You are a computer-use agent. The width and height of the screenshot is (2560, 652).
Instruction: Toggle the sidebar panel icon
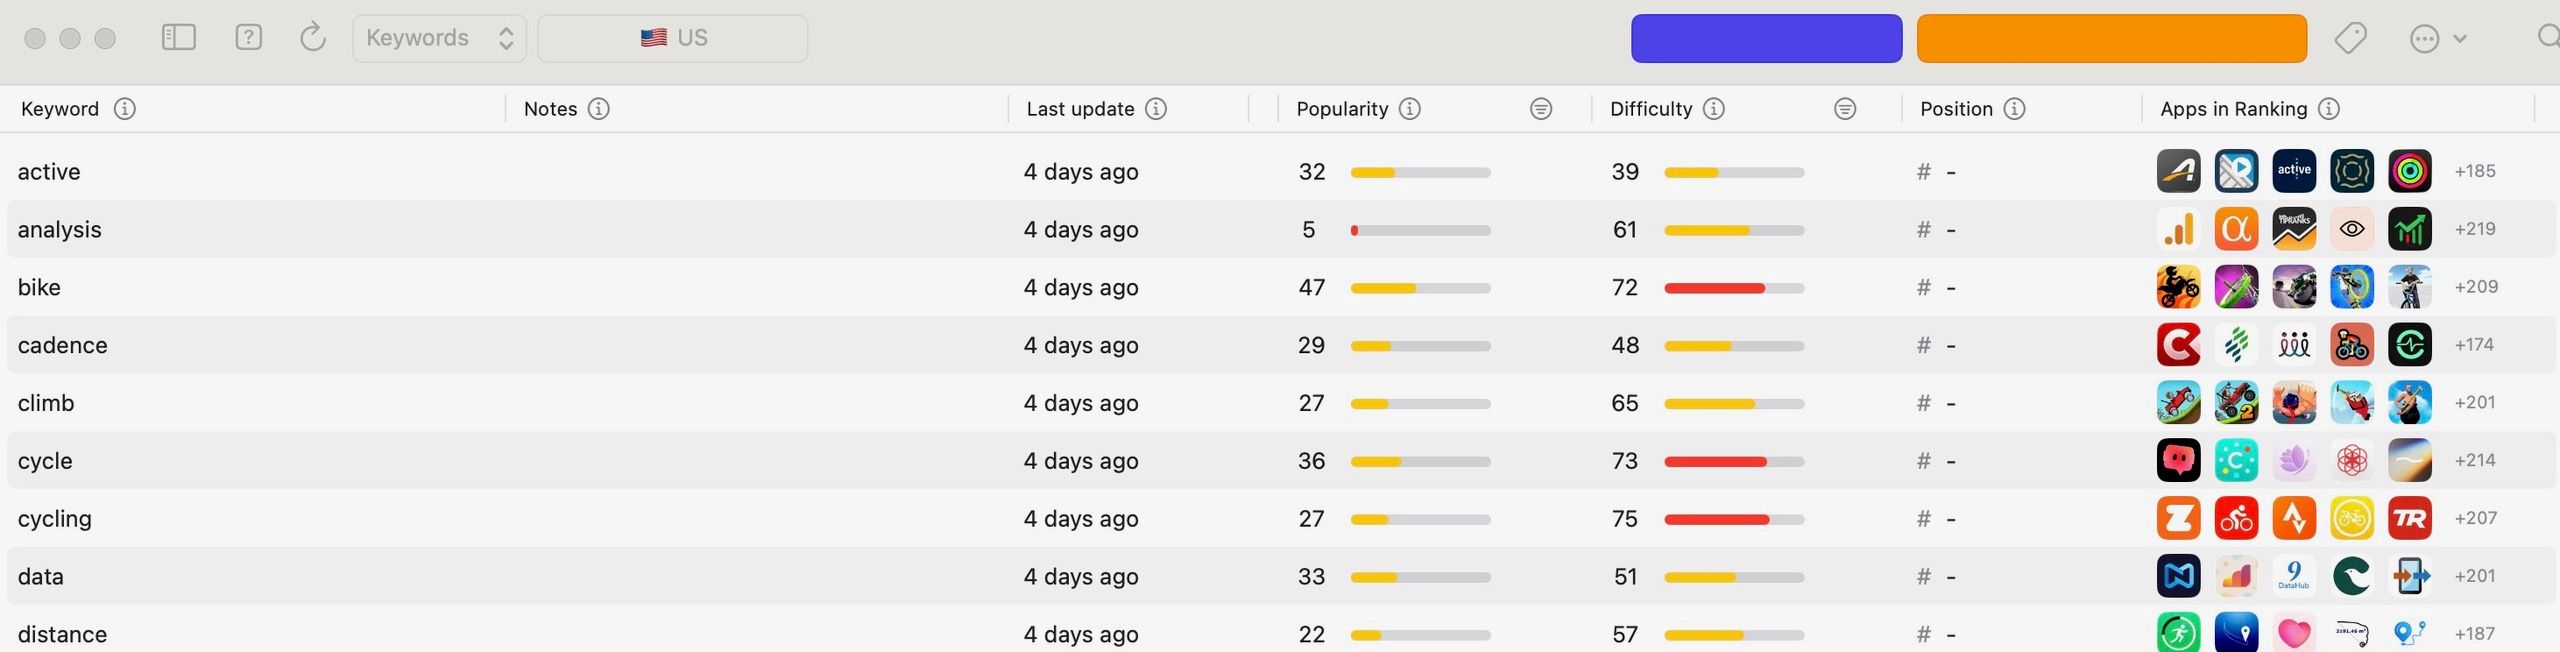[179, 38]
